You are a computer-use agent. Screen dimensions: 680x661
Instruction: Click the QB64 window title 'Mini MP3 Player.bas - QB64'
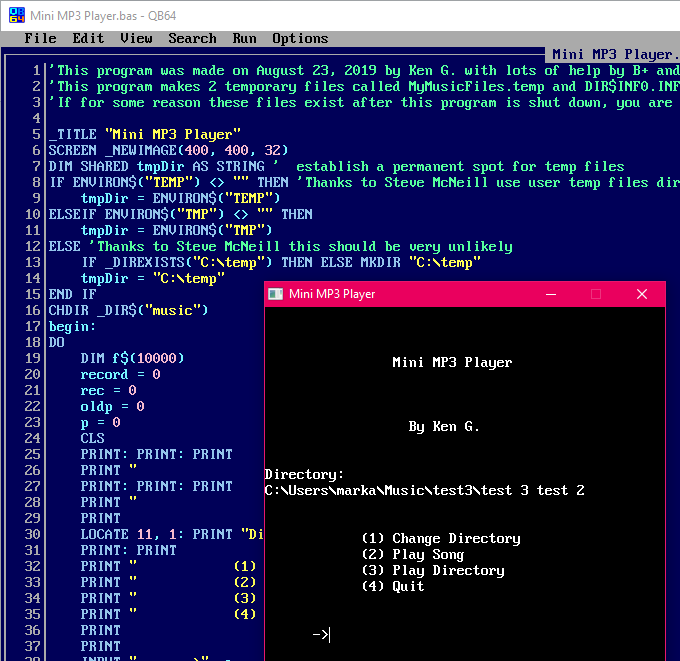103,16
